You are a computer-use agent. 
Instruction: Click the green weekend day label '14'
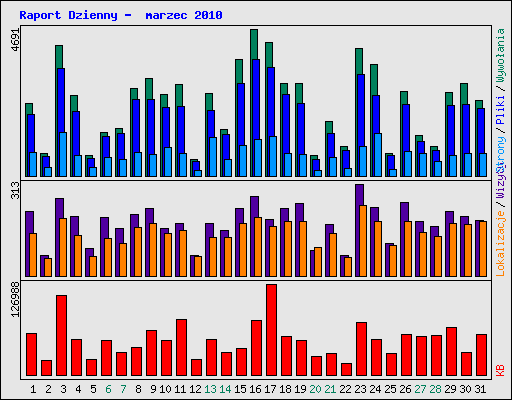225,389
